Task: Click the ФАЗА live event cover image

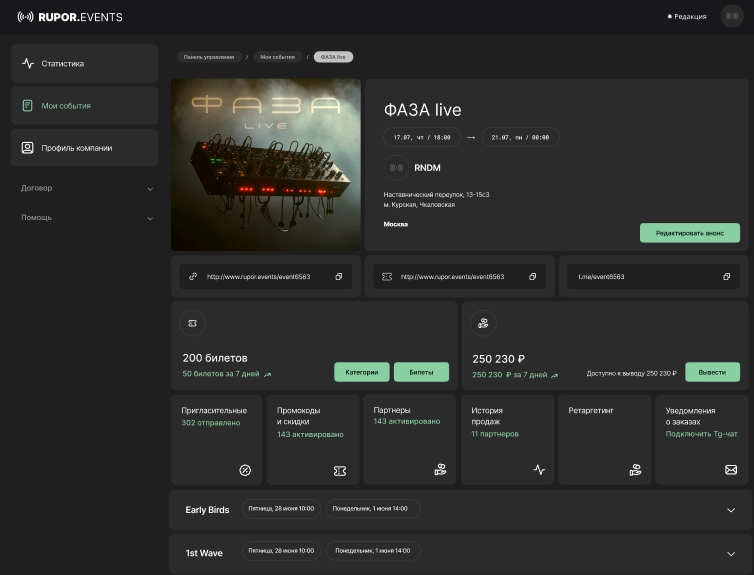Action: pyautogui.click(x=265, y=165)
